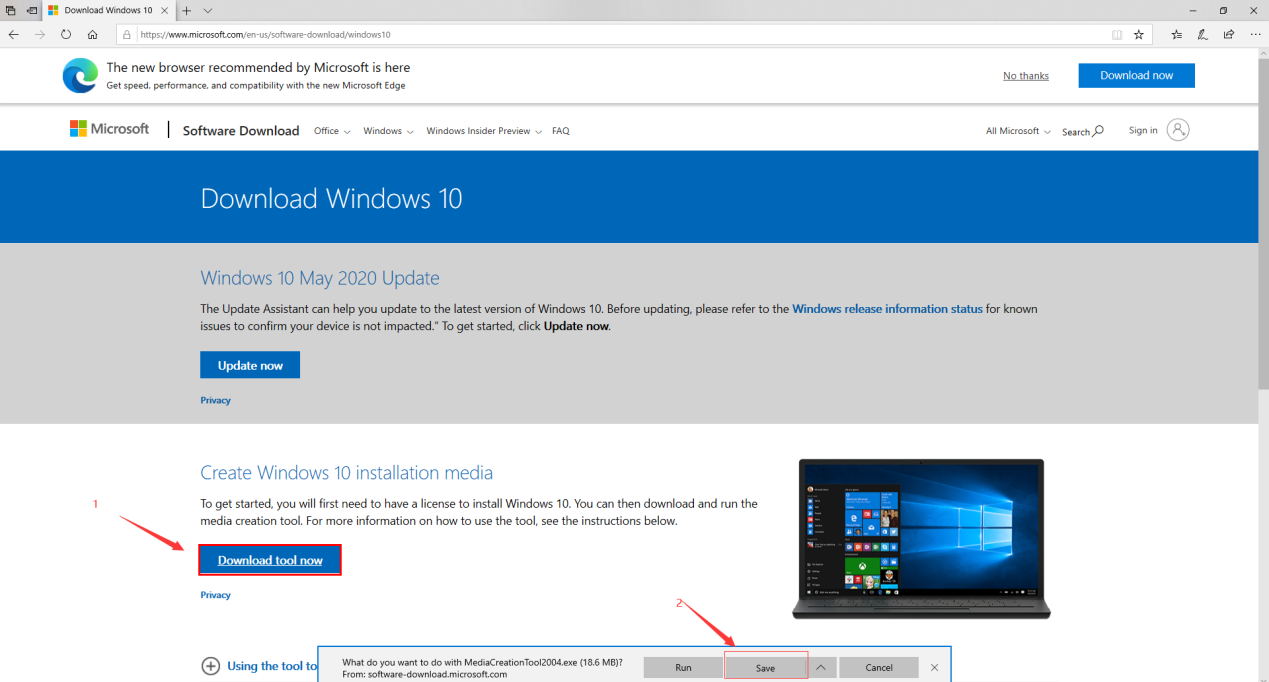
Task: Open the Software Download heading link
Action: (241, 131)
